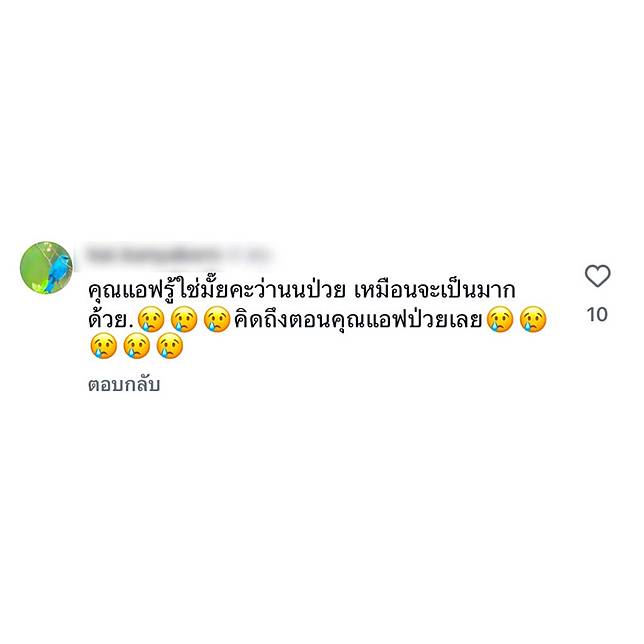Reply via the ตอบกลับ link
The width and height of the screenshot is (644, 644).
[124, 385]
